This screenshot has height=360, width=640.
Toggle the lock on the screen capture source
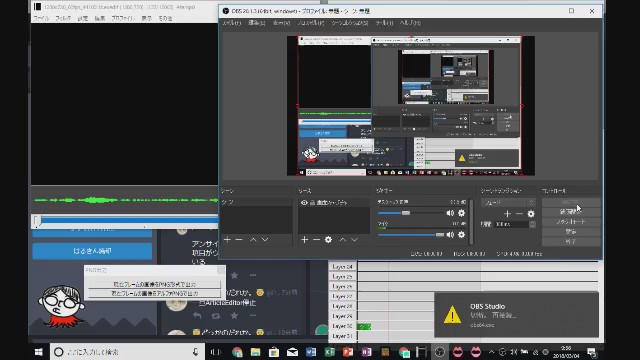point(312,202)
